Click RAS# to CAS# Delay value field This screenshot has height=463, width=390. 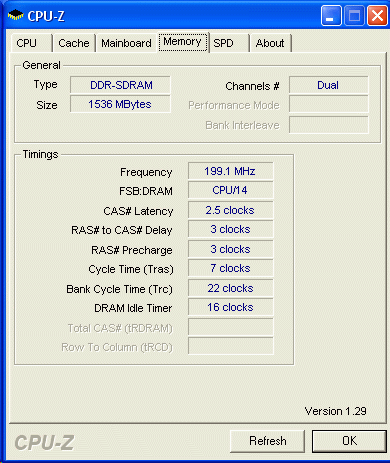click(x=230, y=229)
